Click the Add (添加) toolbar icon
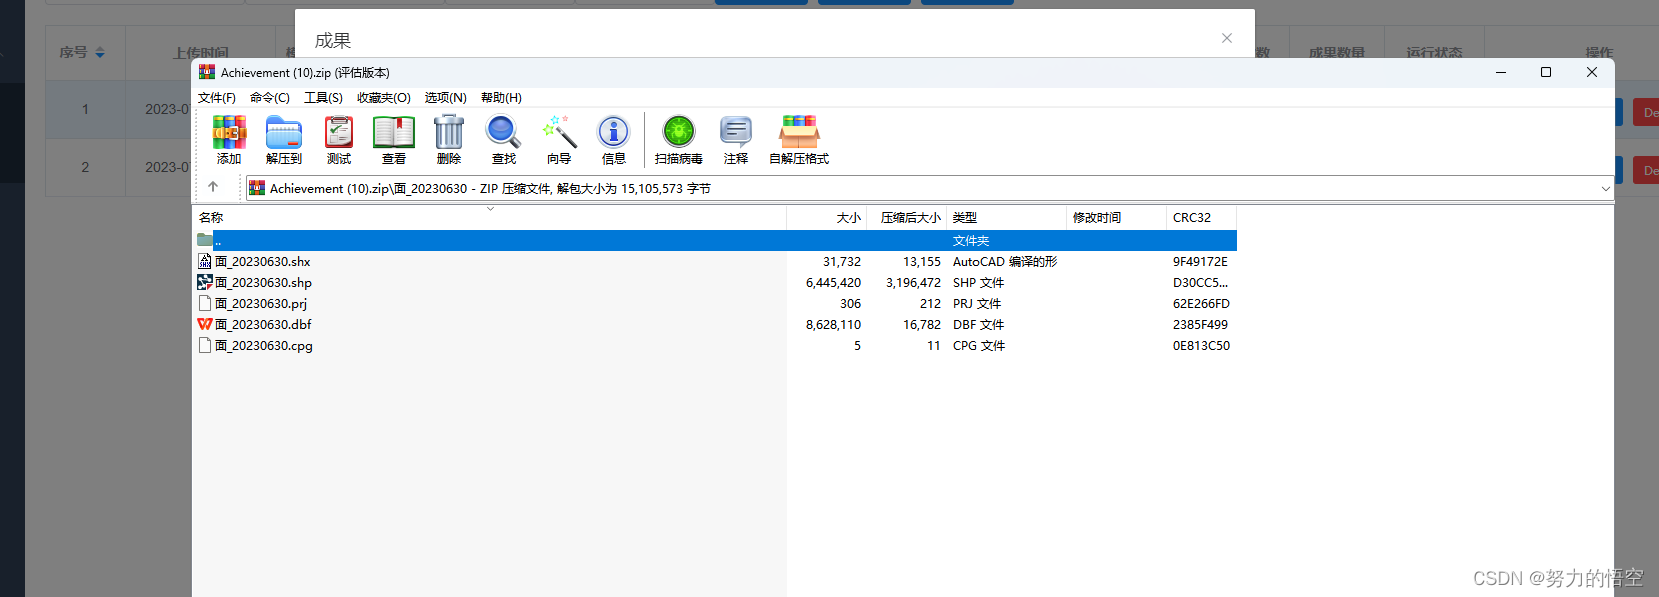 229,132
